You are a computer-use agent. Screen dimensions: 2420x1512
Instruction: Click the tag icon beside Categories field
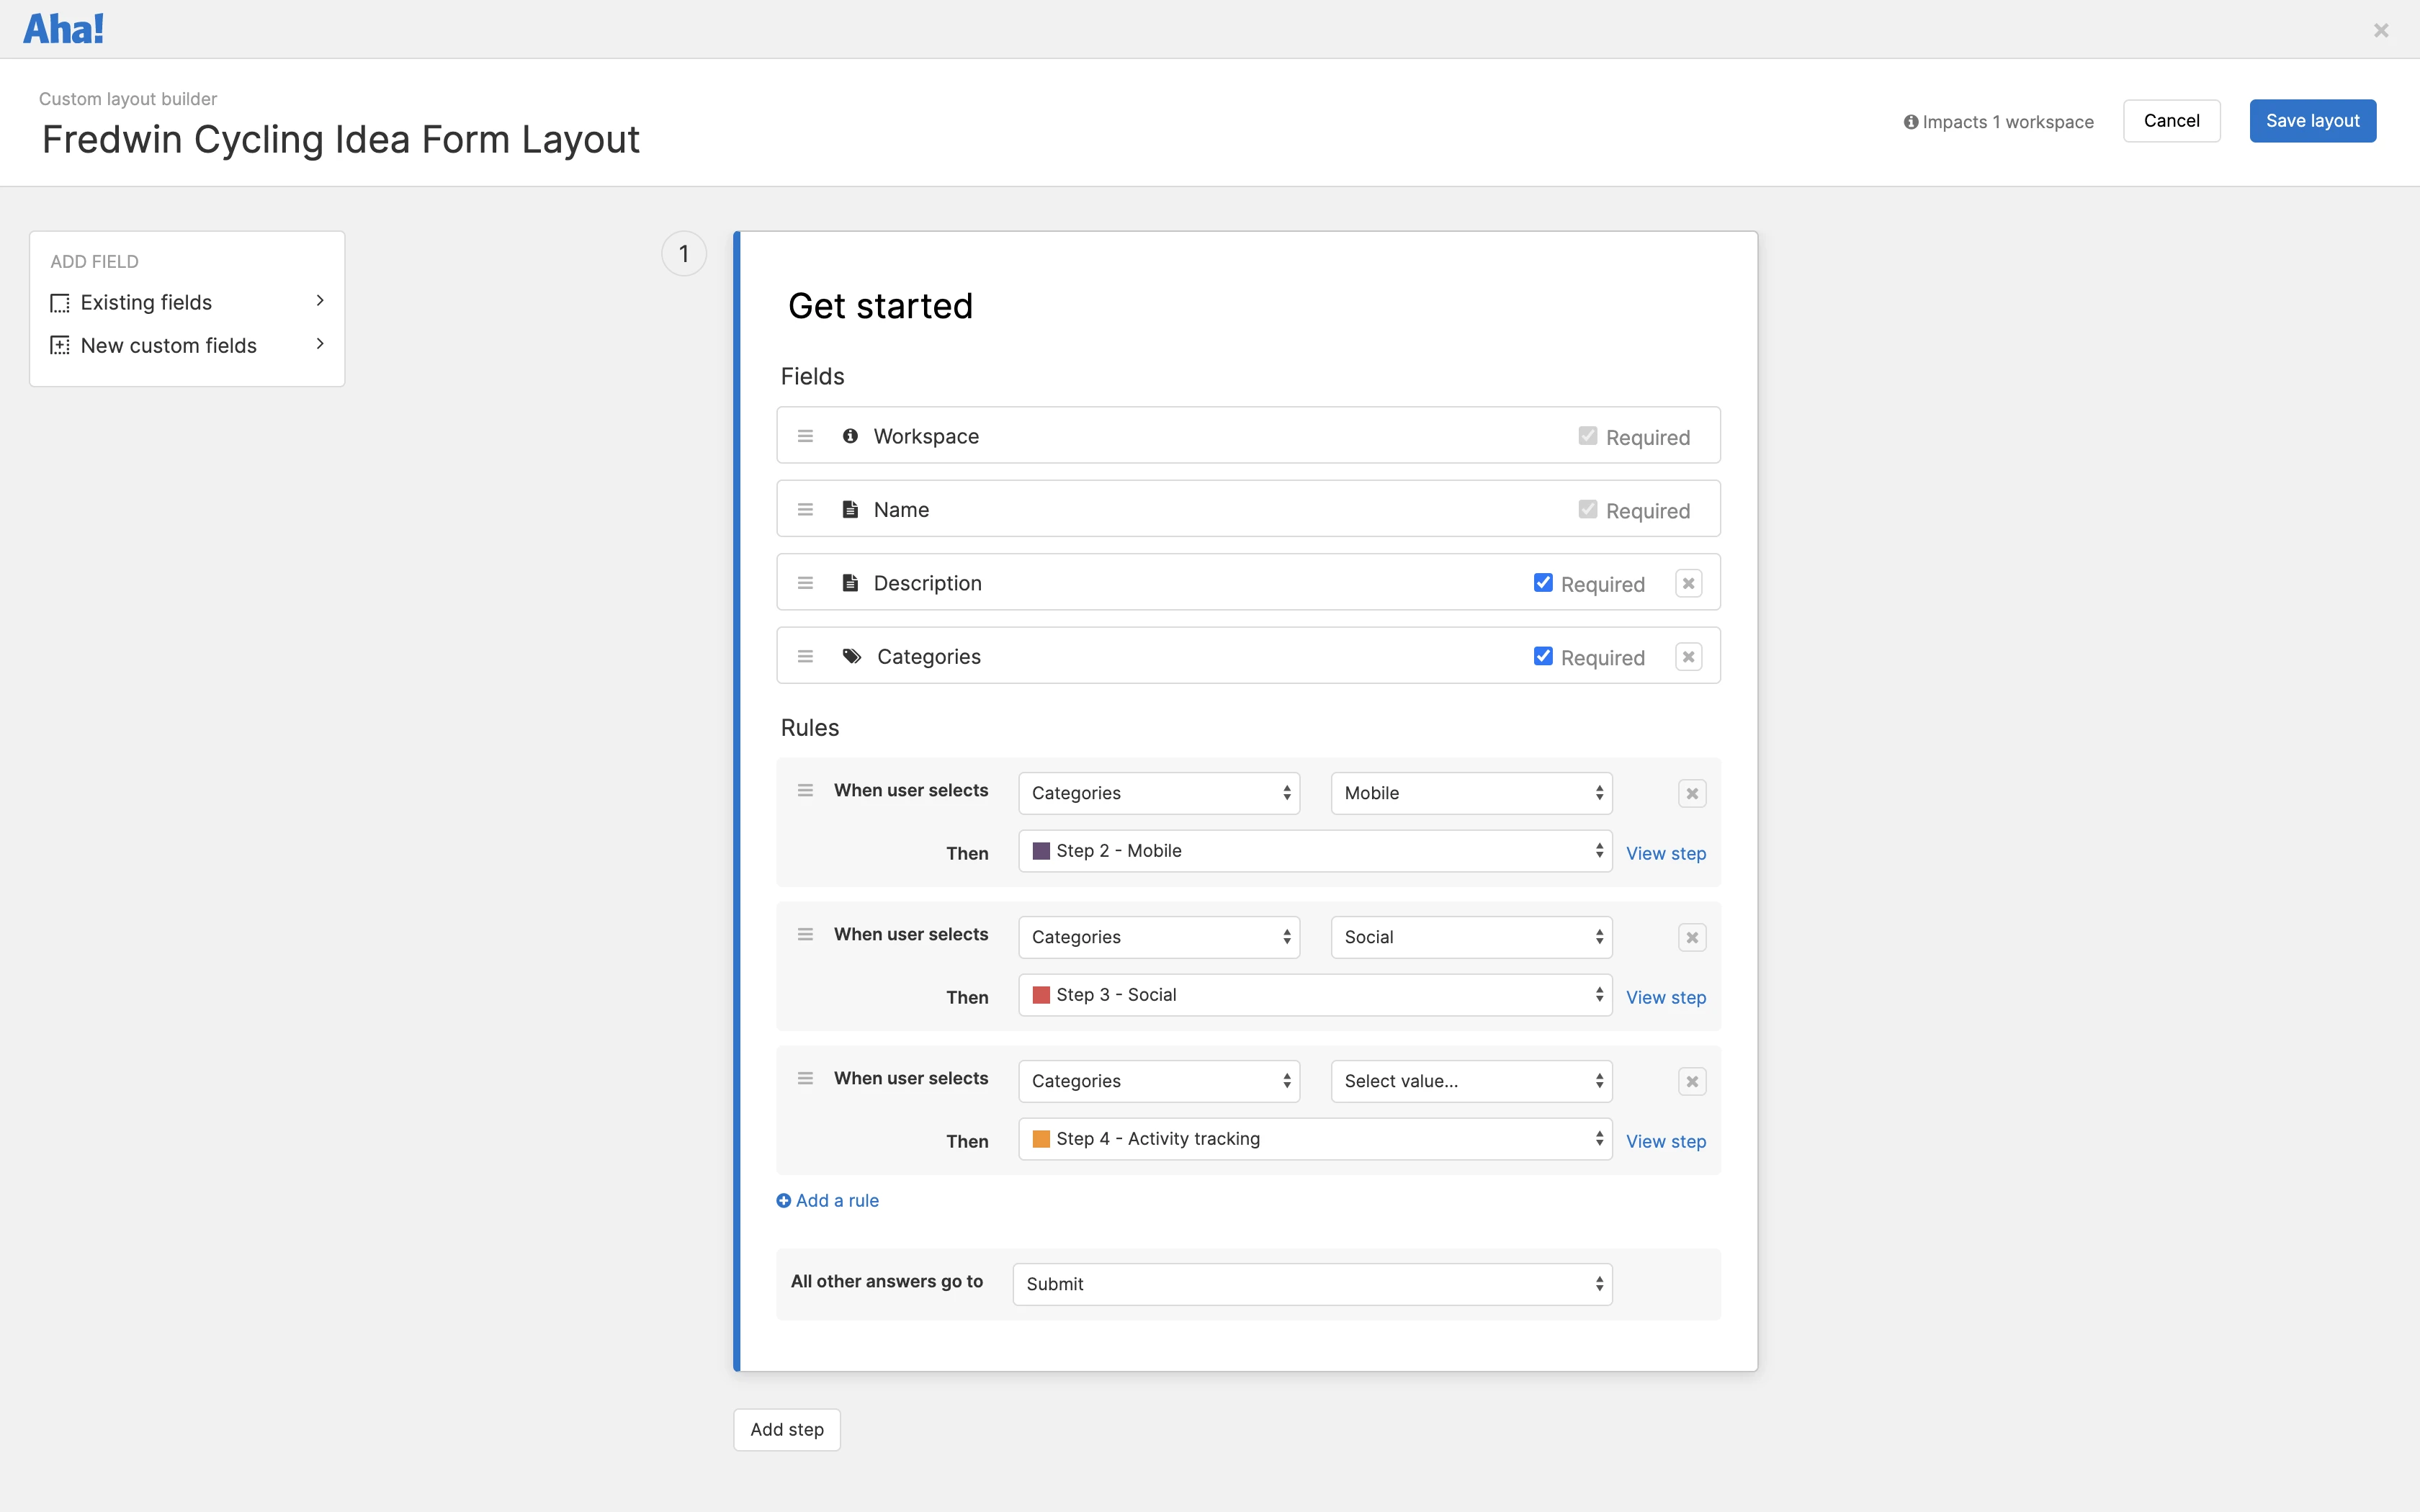click(x=851, y=657)
